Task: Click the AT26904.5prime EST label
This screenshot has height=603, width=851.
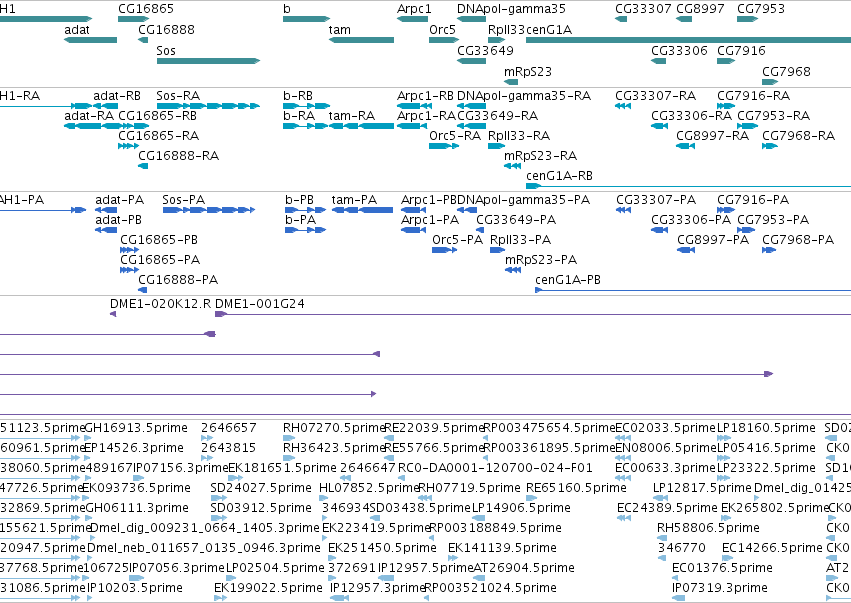Action: [x=524, y=568]
